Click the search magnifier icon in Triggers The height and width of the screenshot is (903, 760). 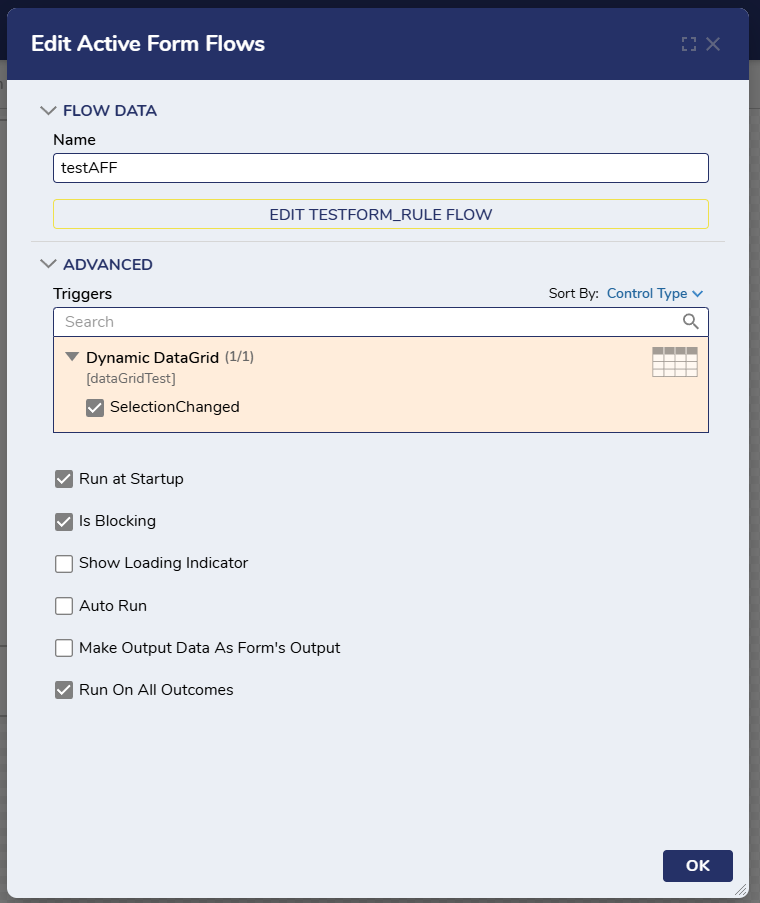(690, 321)
